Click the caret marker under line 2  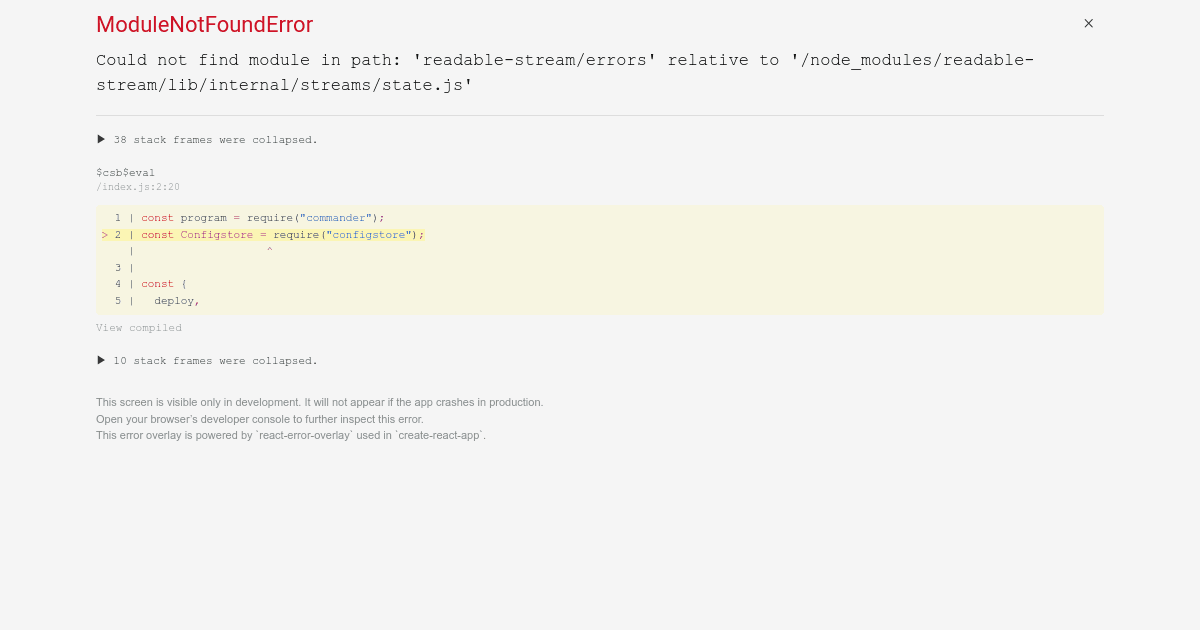click(x=268, y=250)
